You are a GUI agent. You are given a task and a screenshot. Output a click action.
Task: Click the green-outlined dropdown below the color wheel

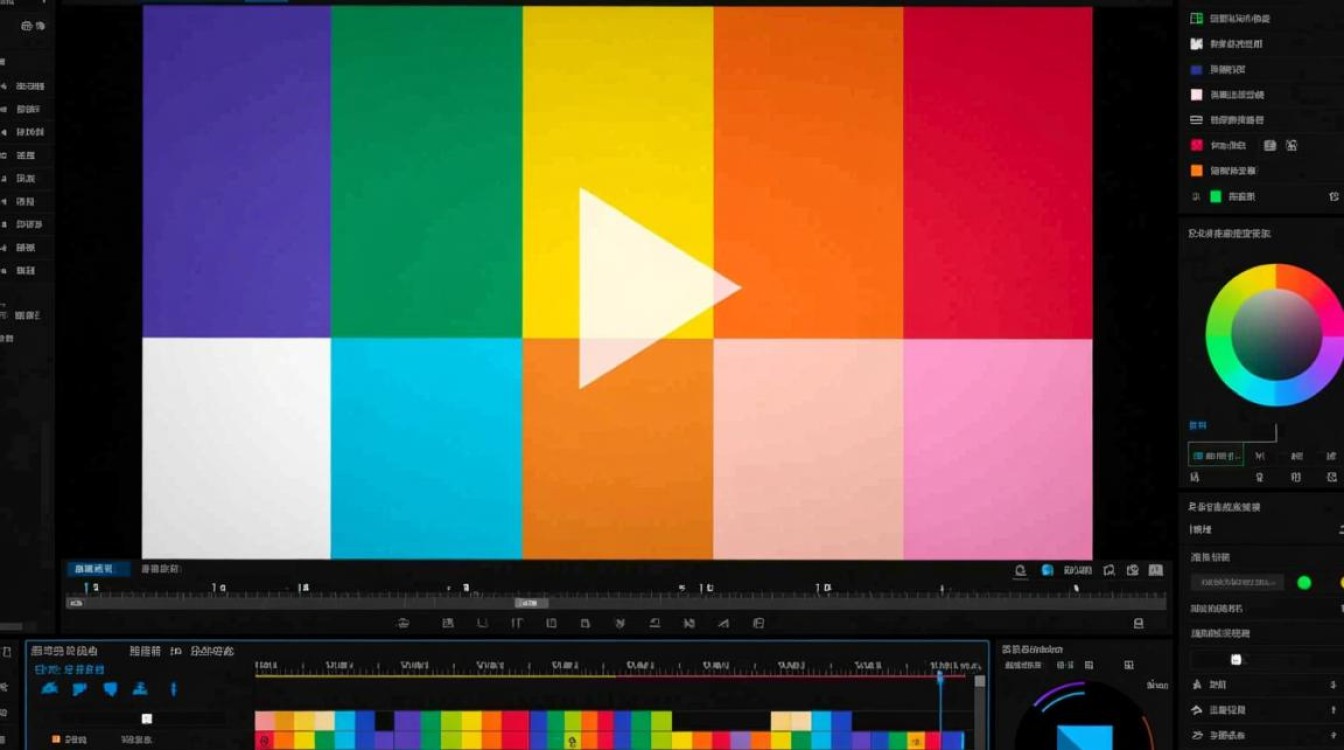pyautogui.click(x=1215, y=455)
